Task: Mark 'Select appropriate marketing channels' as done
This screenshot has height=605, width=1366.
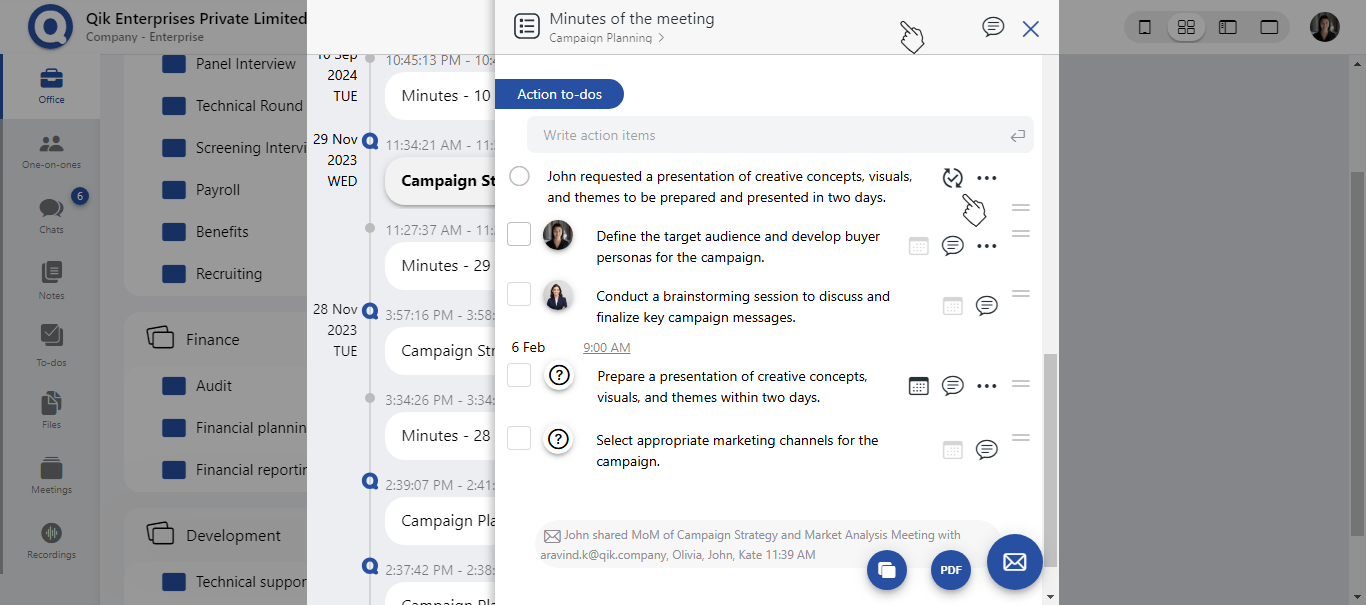Action: (x=519, y=438)
